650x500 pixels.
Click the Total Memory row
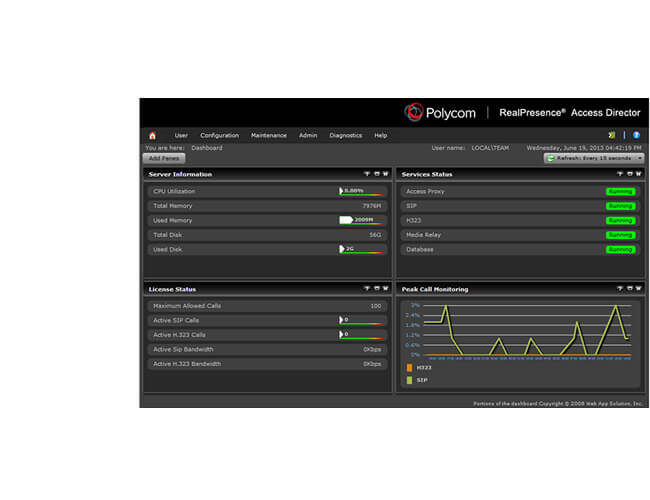267,206
